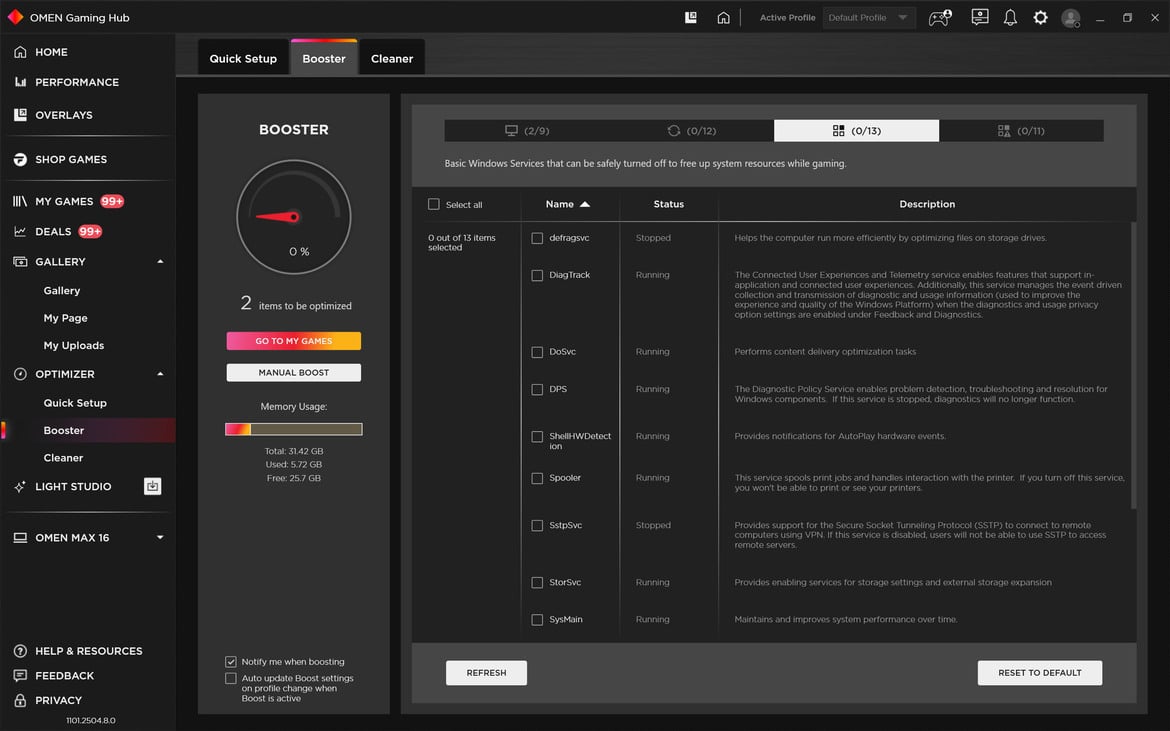The width and height of the screenshot is (1170, 731).
Task: Open the My Games library icon
Action: click(x=20, y=201)
